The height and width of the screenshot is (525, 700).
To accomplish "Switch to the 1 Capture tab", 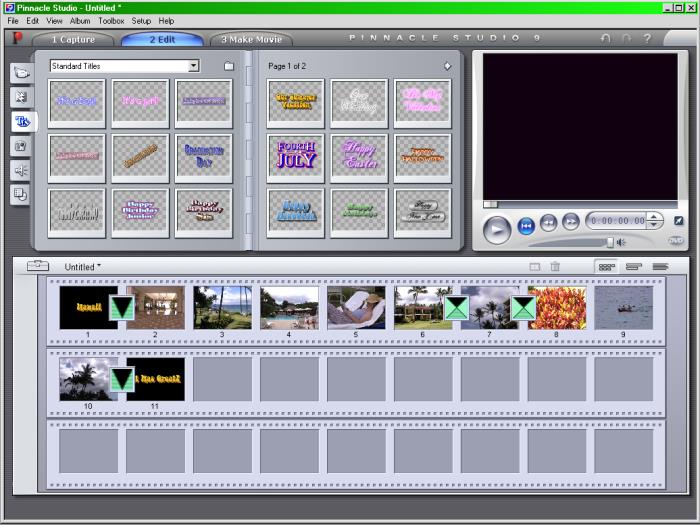I will pos(73,40).
